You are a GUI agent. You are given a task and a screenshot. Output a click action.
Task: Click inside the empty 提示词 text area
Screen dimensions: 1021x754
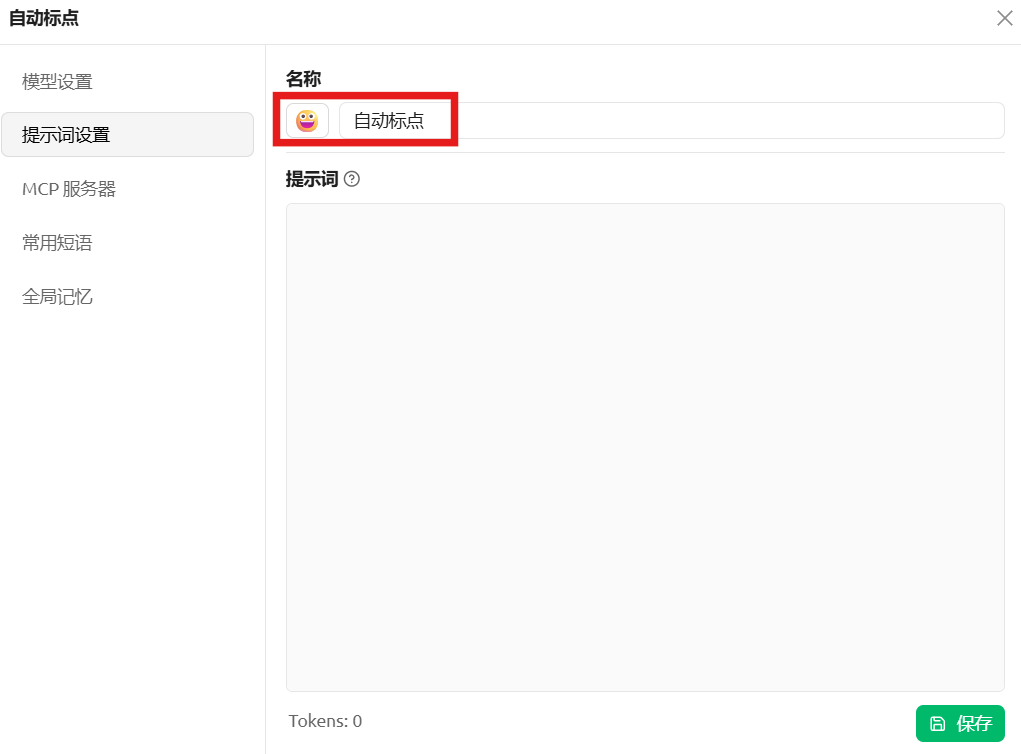pos(645,447)
